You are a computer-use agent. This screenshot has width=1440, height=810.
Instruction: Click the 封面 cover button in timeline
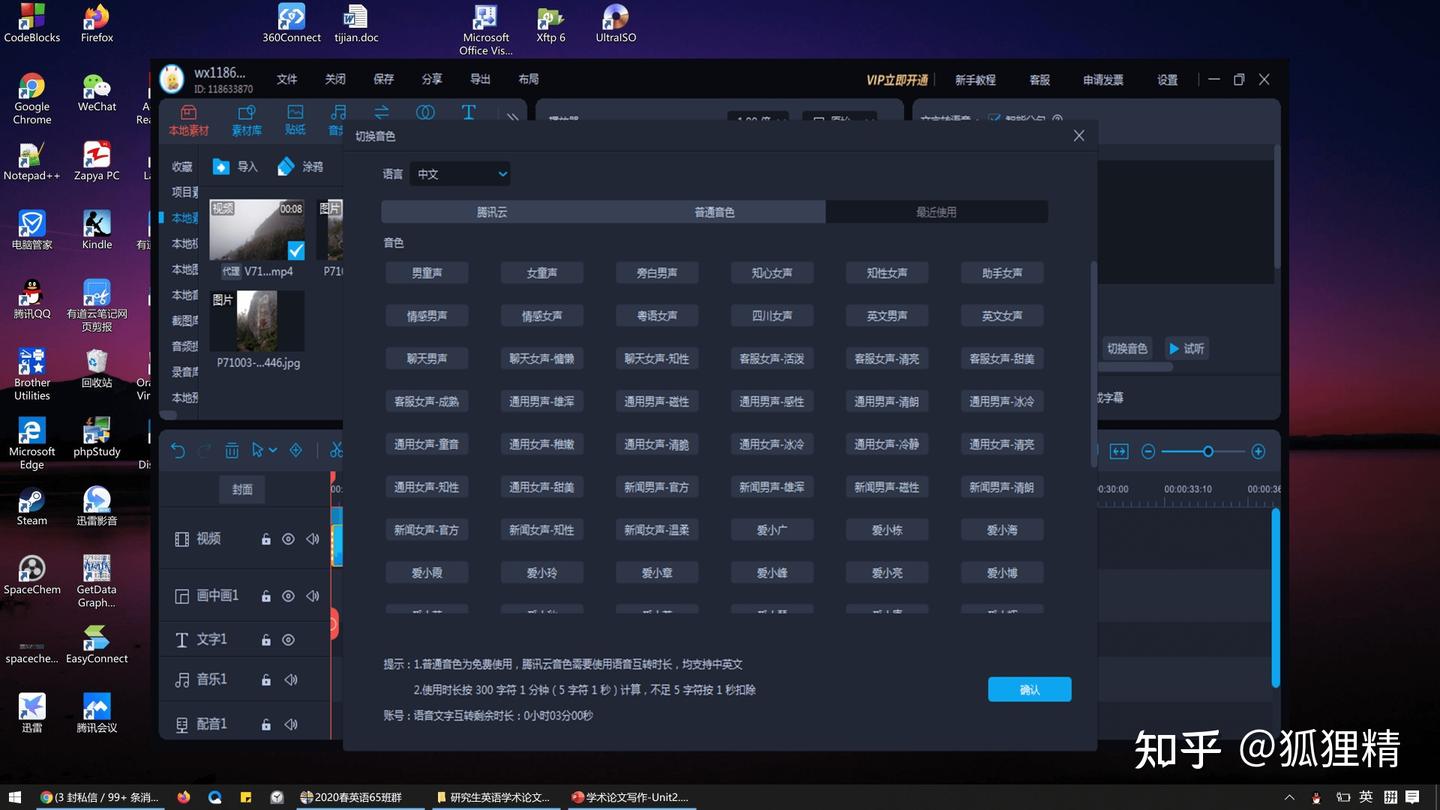(242, 489)
